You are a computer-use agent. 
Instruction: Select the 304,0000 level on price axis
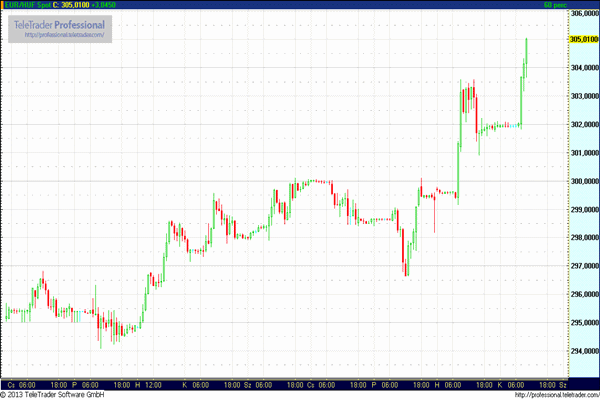(583, 68)
